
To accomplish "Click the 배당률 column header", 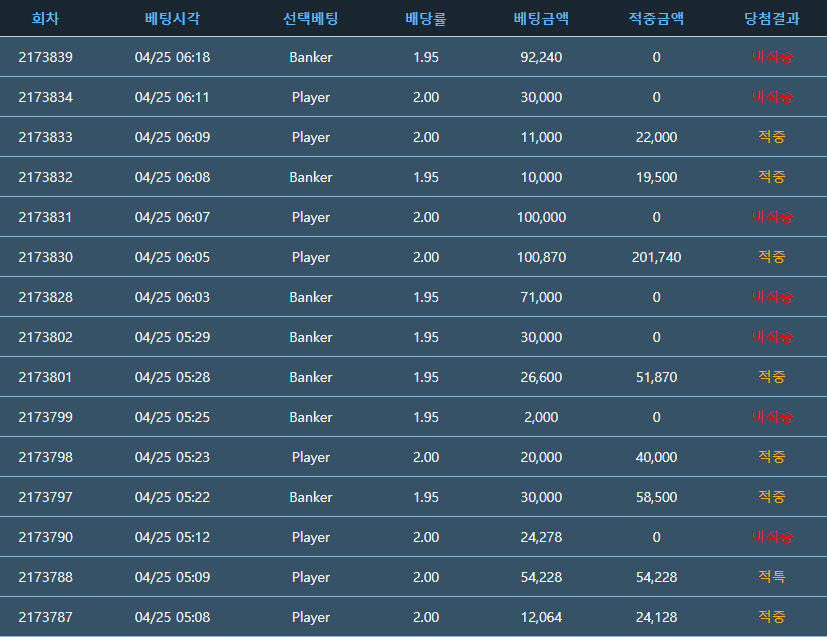I will 425,18.
